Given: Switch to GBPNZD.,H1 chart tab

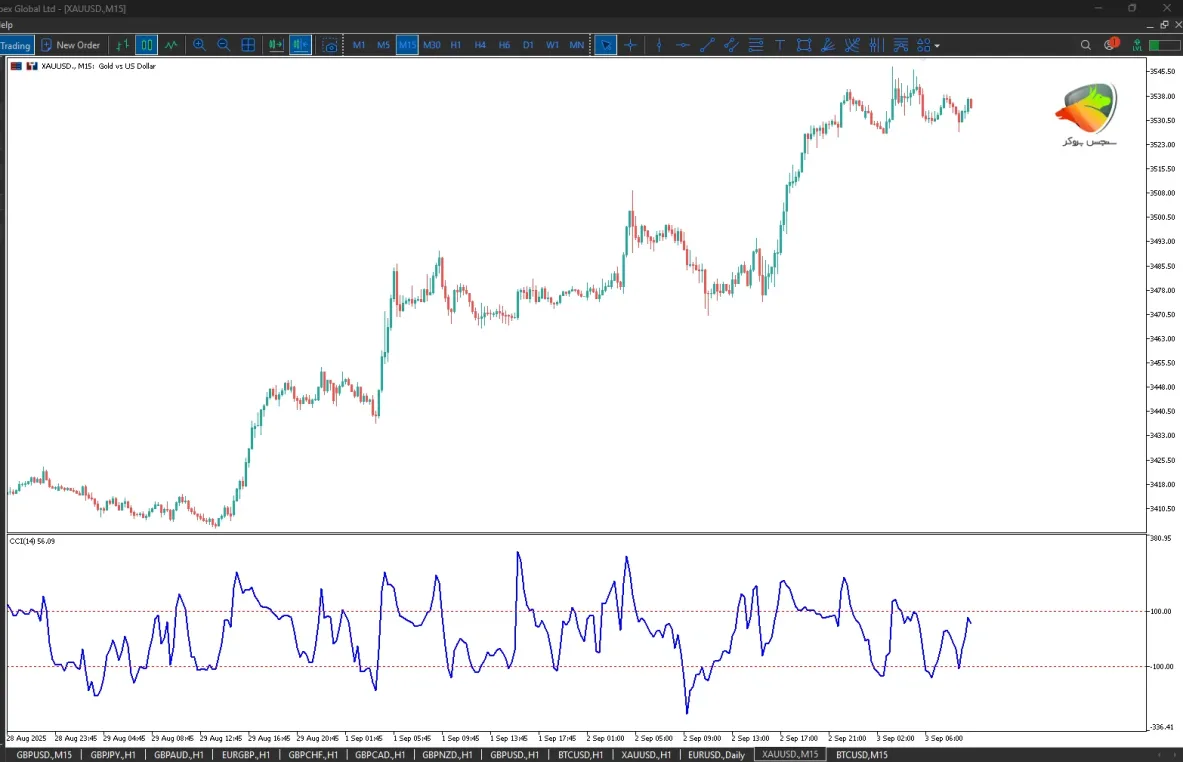Looking at the screenshot, I should [447, 754].
